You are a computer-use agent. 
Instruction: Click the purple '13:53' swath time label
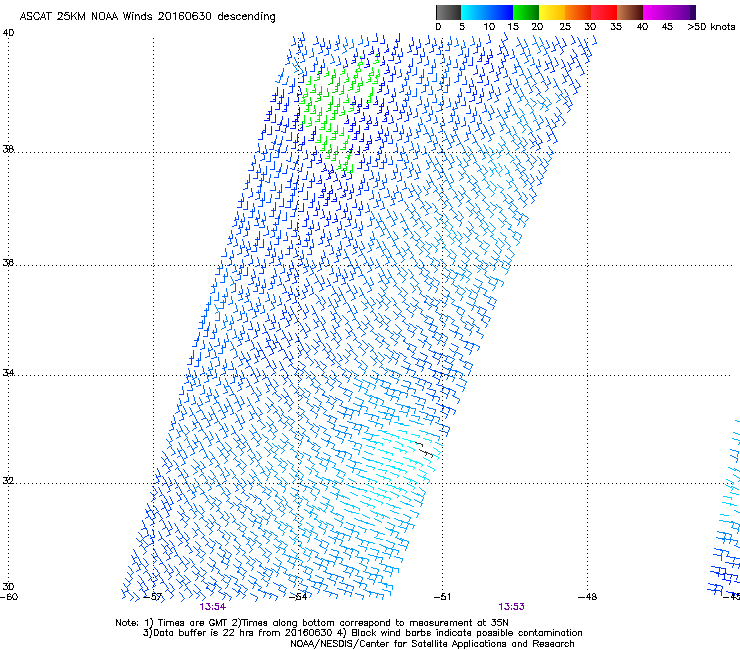coord(512,607)
